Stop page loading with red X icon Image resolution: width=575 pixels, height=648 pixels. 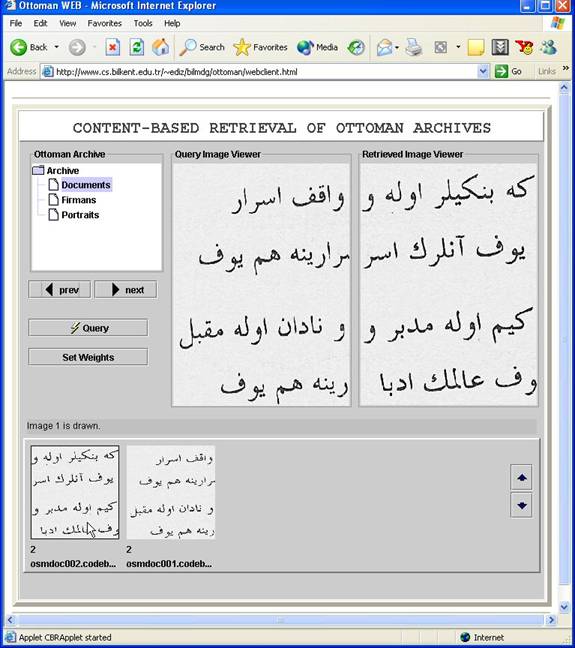pos(112,48)
